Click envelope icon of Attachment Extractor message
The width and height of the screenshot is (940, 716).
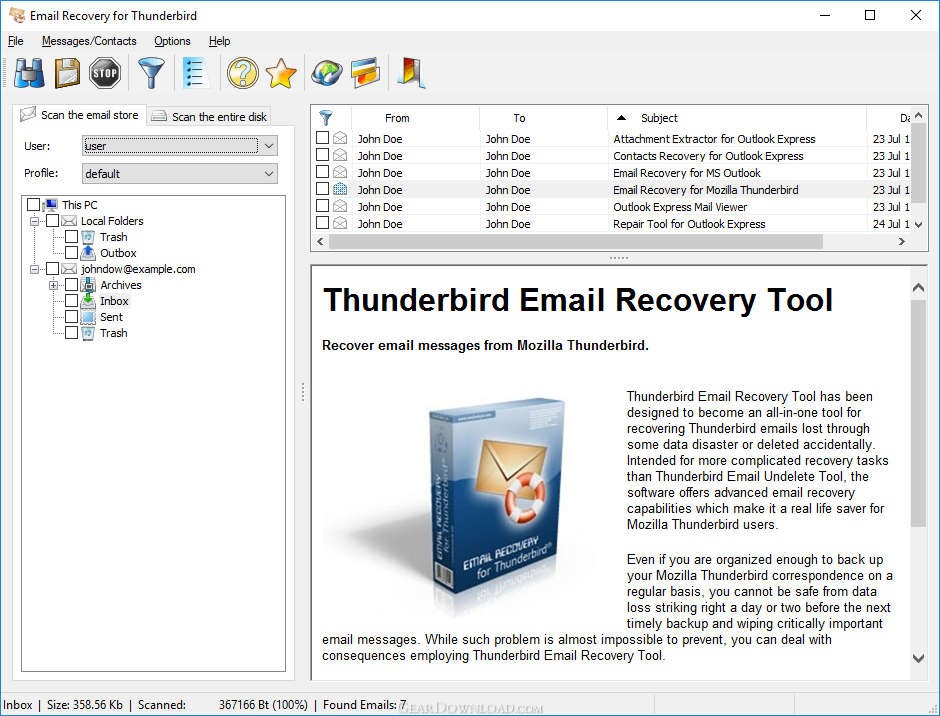coord(340,139)
